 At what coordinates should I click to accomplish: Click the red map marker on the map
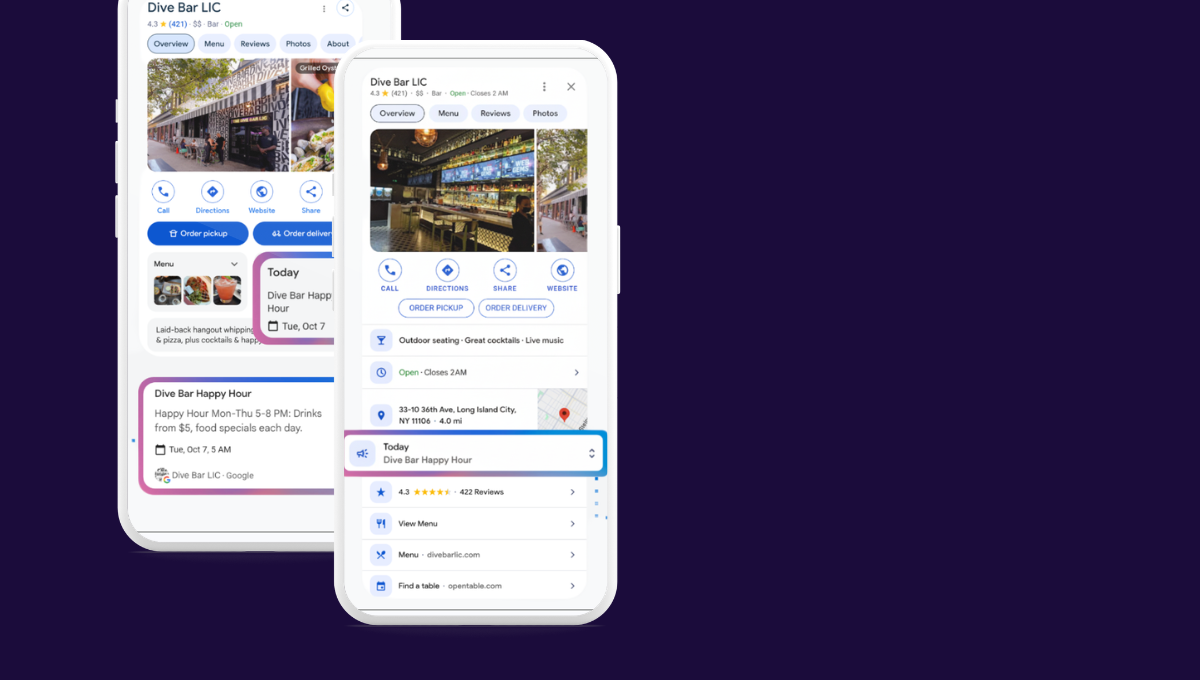click(x=564, y=414)
